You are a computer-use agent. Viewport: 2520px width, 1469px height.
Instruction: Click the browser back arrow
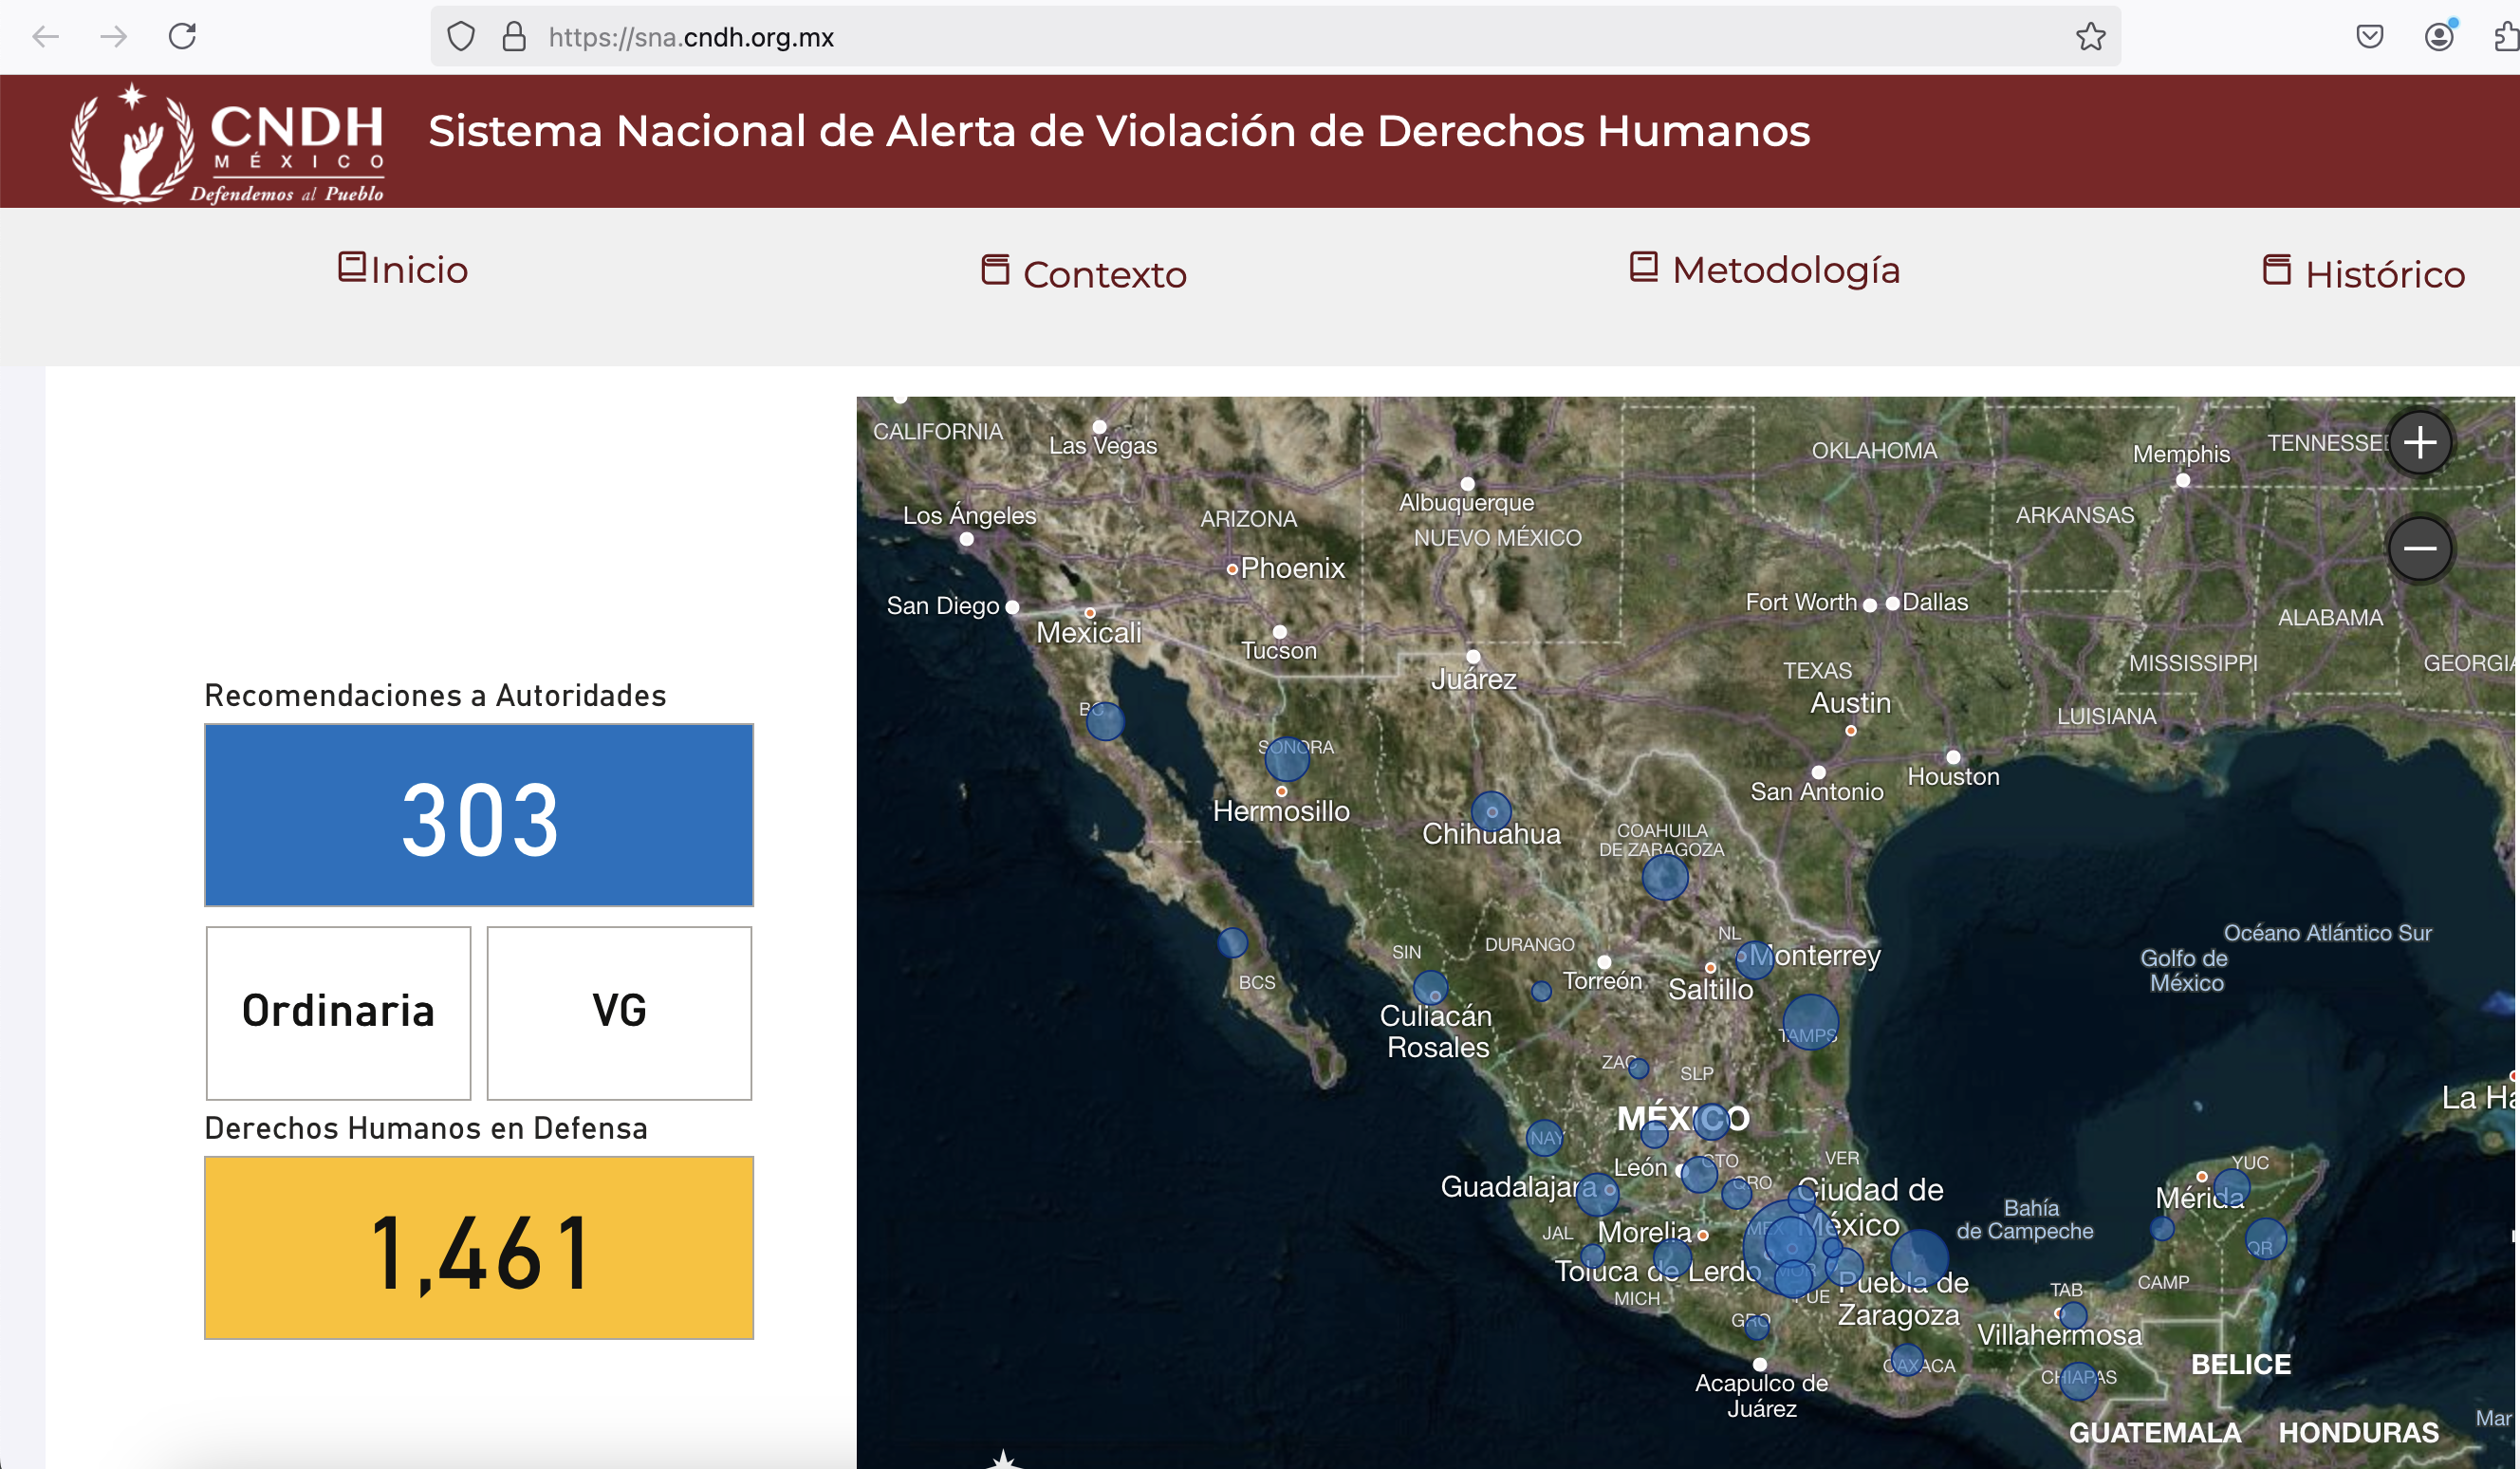[45, 37]
